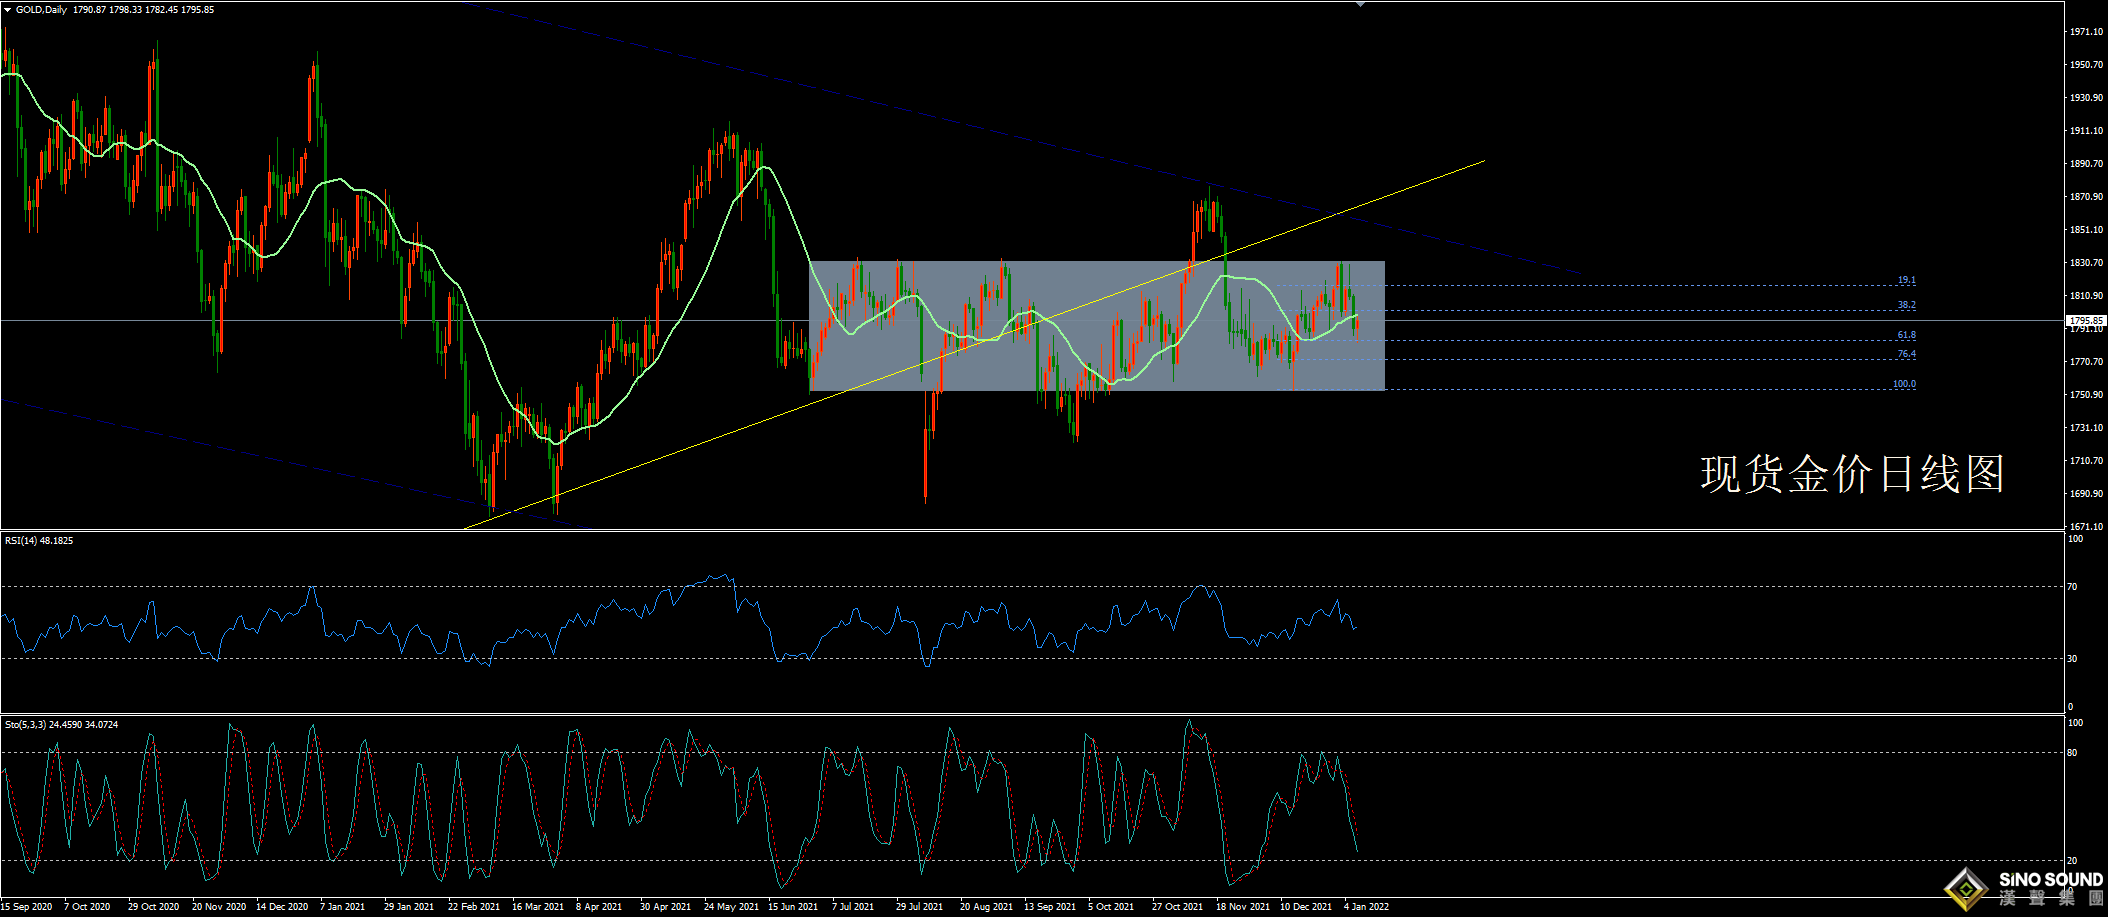This screenshot has height=917, width=2108.
Task: Click the Fibonacci 61.8 level label
Action: coord(1907,336)
